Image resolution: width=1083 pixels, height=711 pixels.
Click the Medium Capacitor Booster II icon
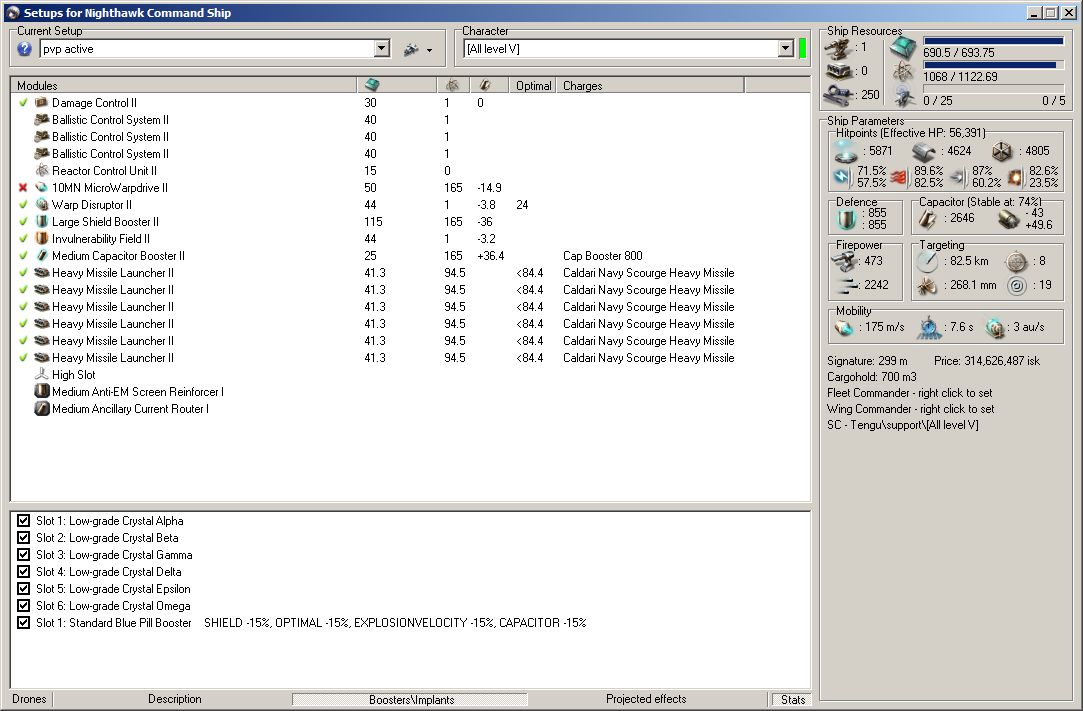41,256
